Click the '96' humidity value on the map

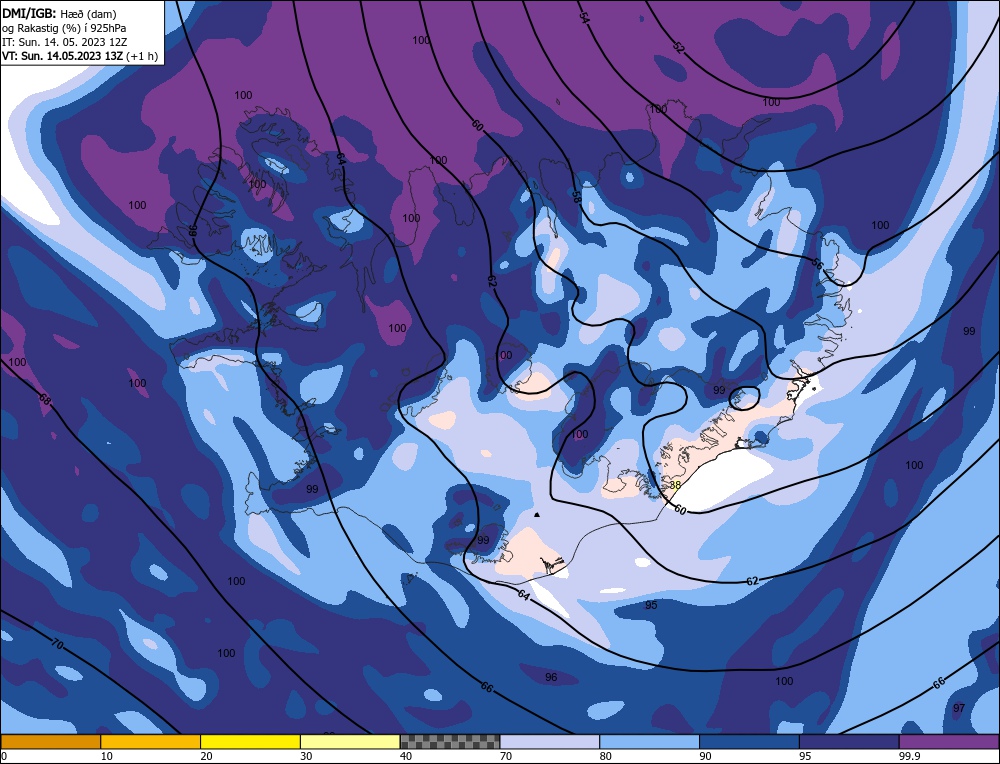tap(551, 677)
